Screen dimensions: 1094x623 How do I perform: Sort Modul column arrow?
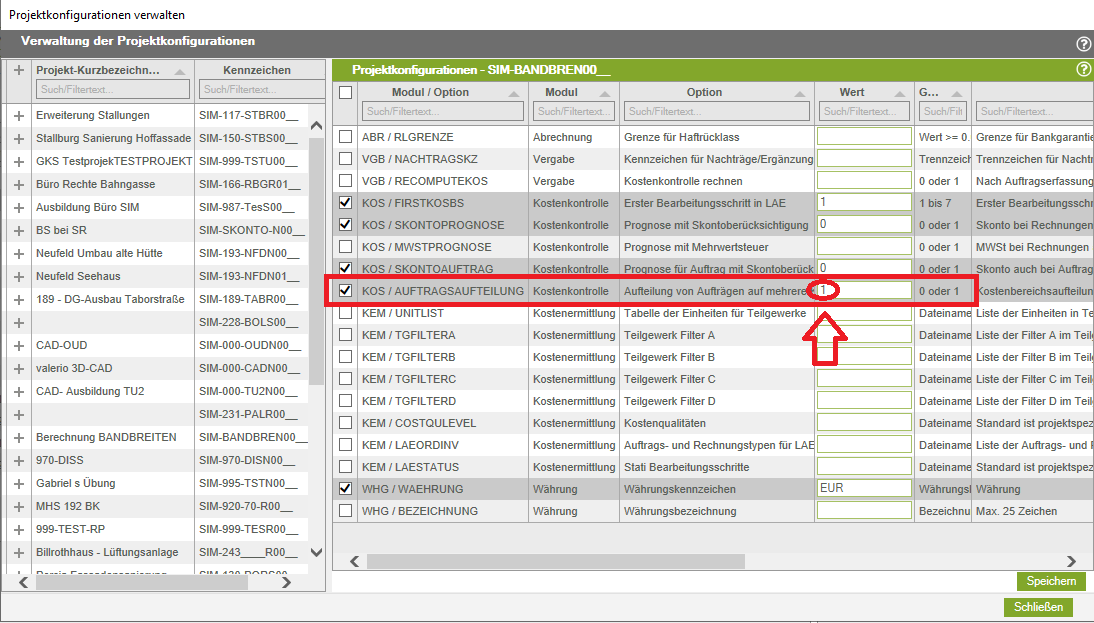click(605, 93)
